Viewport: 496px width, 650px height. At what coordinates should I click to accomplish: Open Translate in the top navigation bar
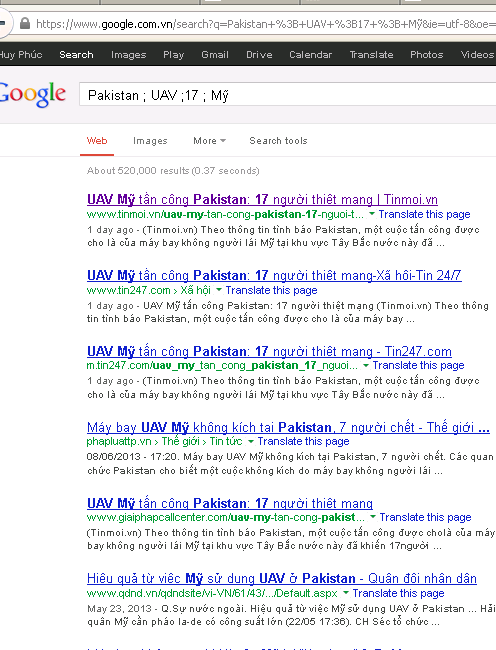click(371, 54)
